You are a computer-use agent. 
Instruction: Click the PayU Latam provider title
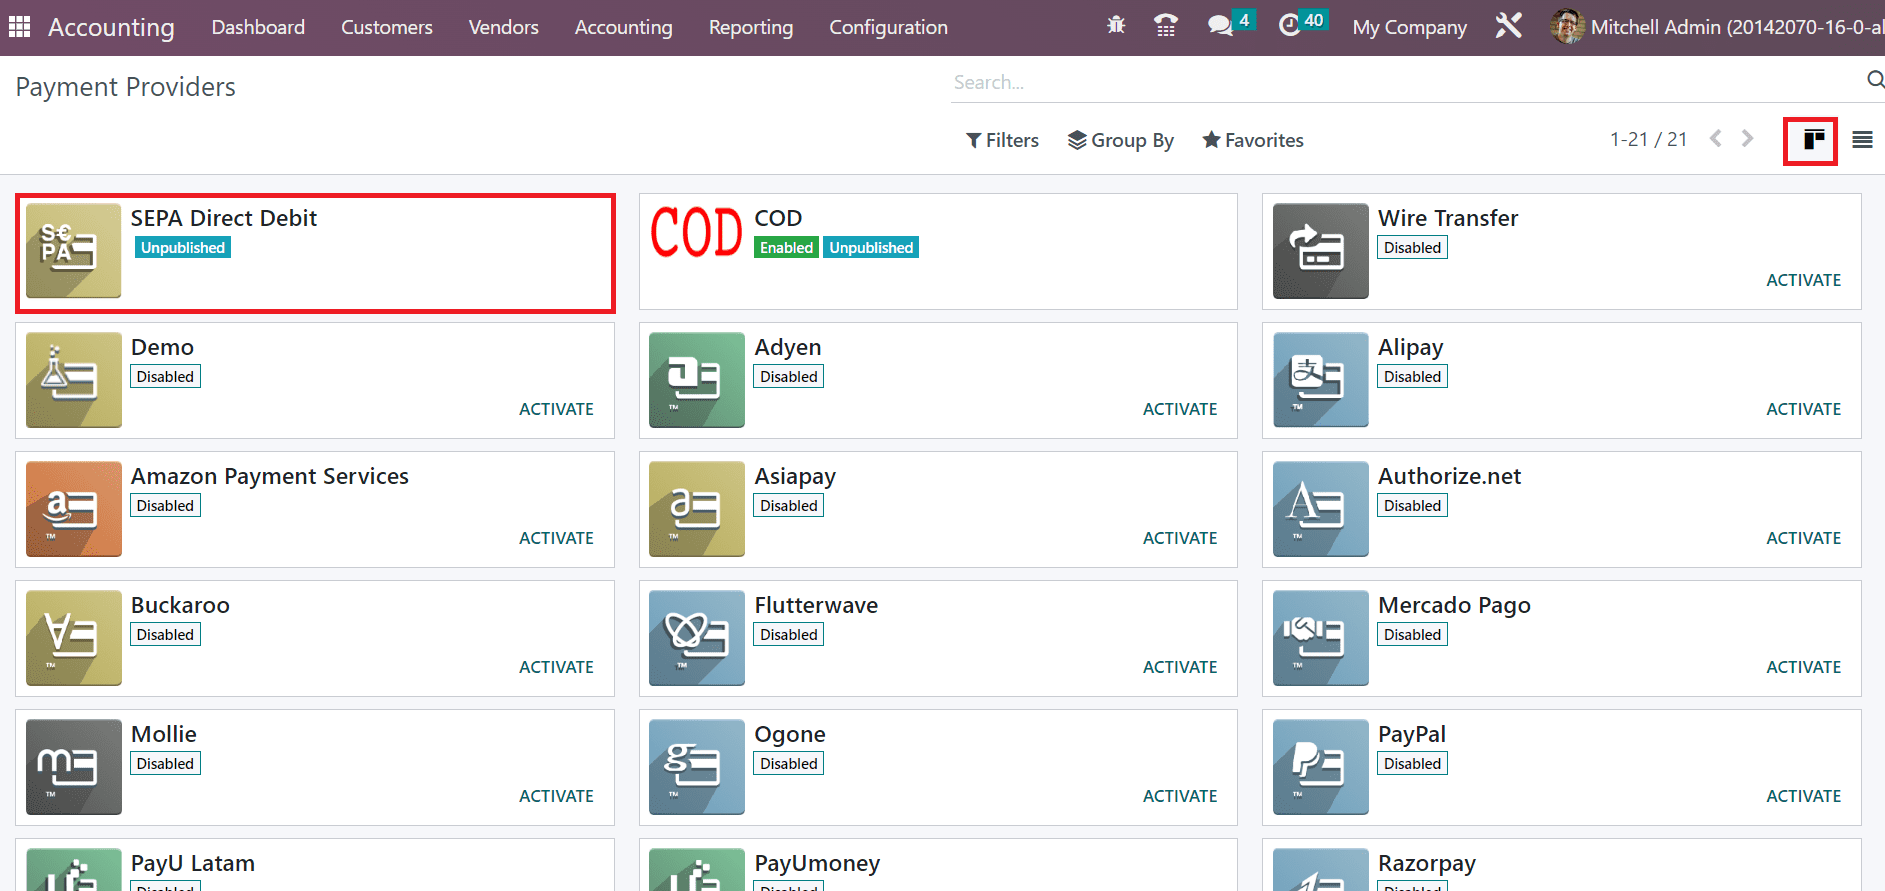point(193,863)
